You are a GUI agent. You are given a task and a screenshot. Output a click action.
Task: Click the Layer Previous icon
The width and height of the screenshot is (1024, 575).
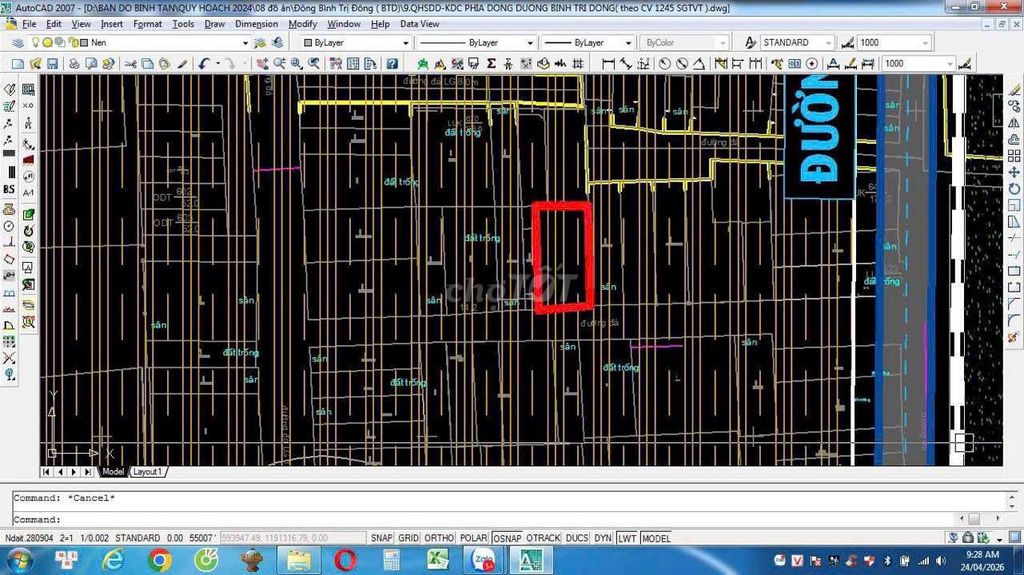tap(278, 42)
